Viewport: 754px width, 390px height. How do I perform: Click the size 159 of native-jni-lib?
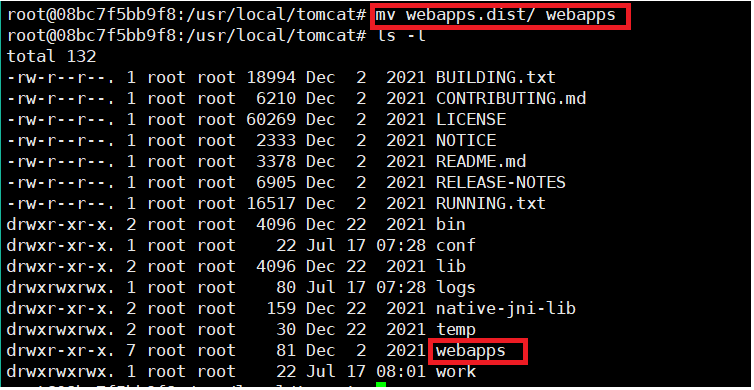281,308
